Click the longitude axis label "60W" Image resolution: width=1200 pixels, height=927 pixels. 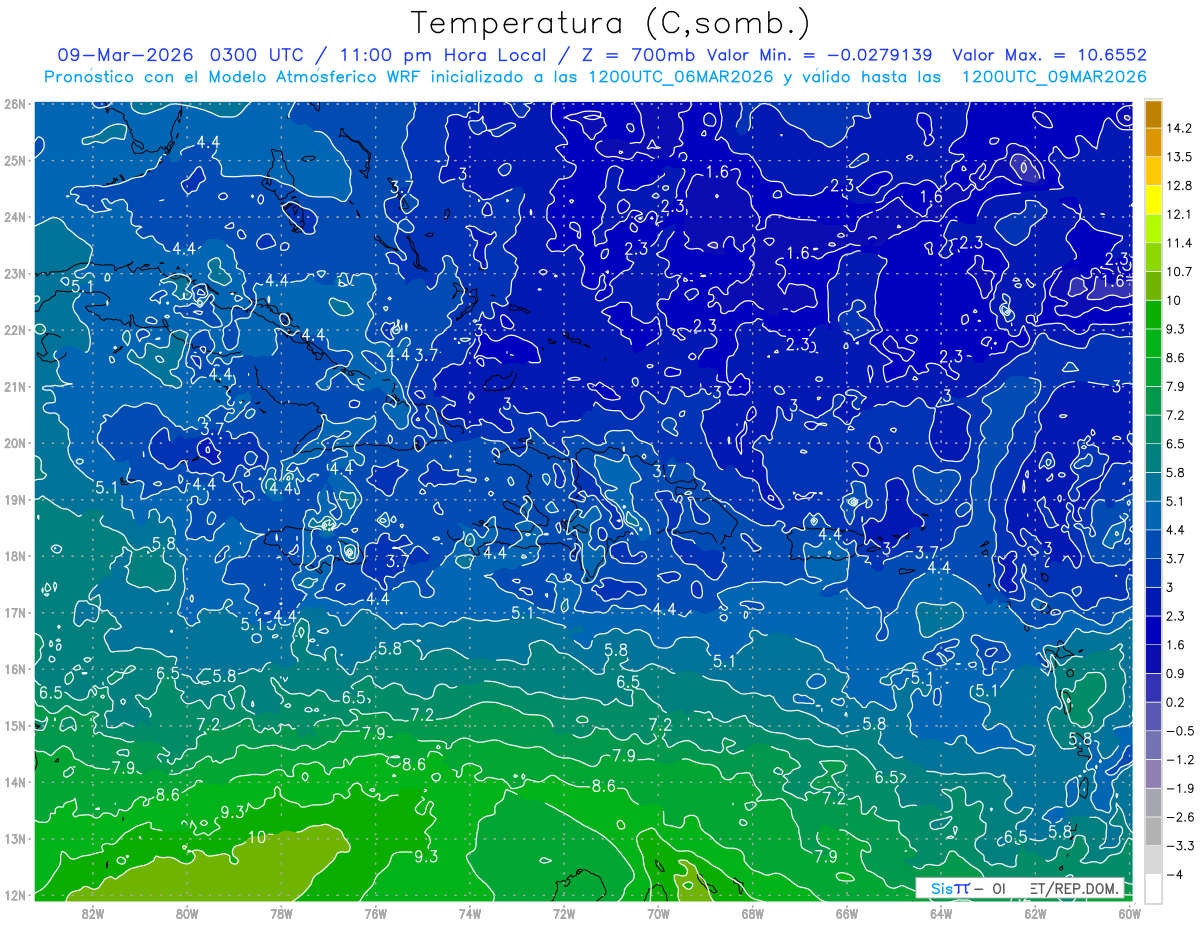pos(1130,913)
